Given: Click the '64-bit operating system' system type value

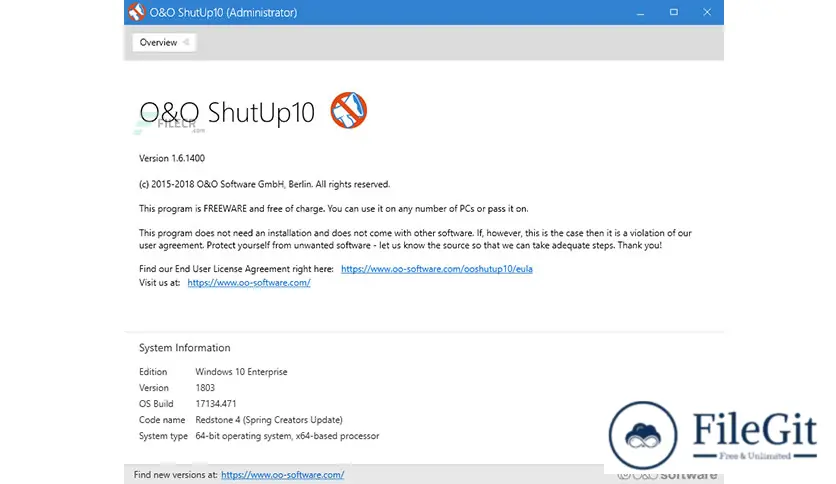Looking at the screenshot, I should pyautogui.click(x=287, y=435).
